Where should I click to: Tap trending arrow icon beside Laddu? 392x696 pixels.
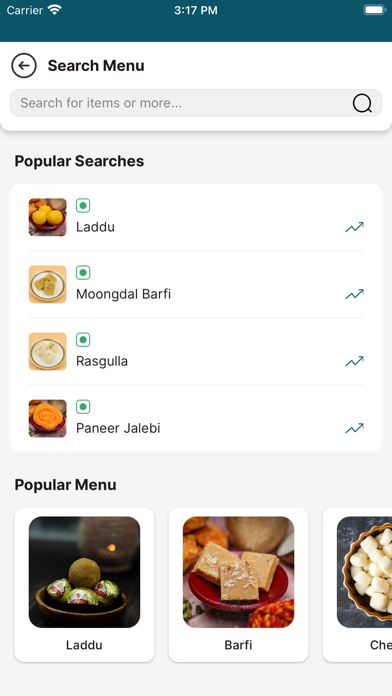pyautogui.click(x=354, y=227)
